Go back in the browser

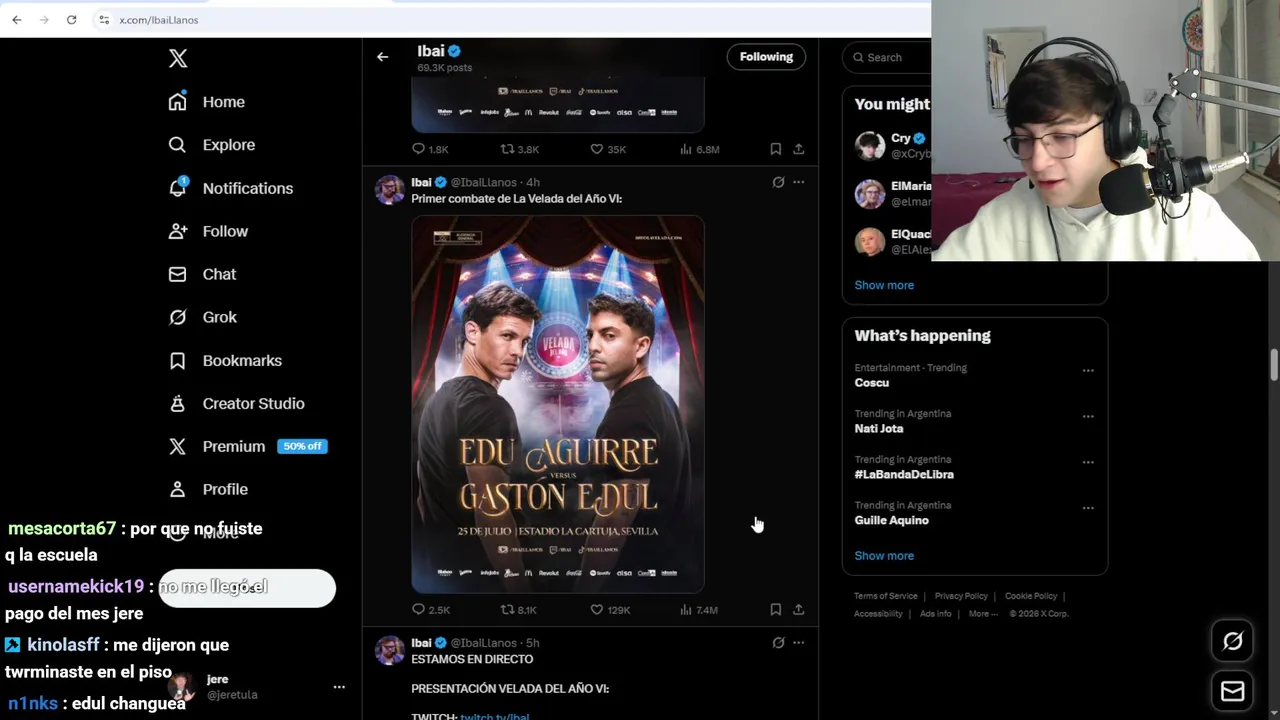point(17,20)
